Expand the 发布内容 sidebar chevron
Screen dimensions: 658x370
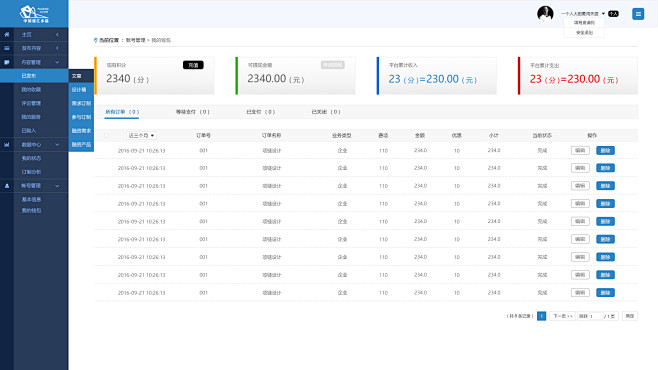click(57, 48)
